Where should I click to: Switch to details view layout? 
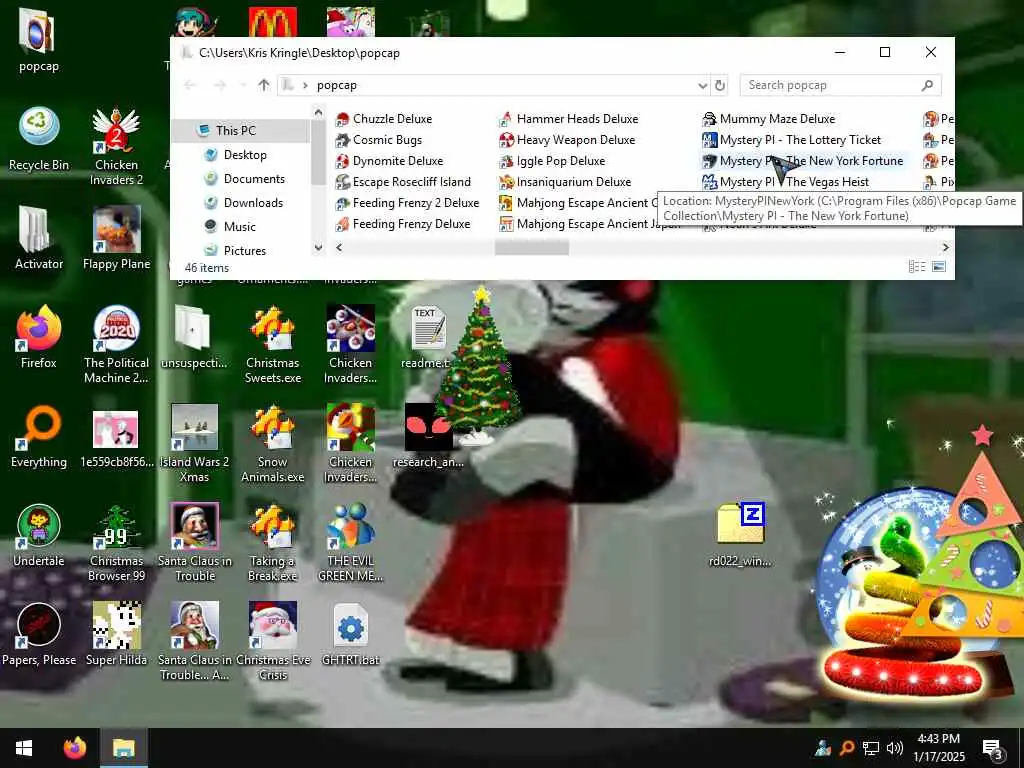tap(917, 266)
